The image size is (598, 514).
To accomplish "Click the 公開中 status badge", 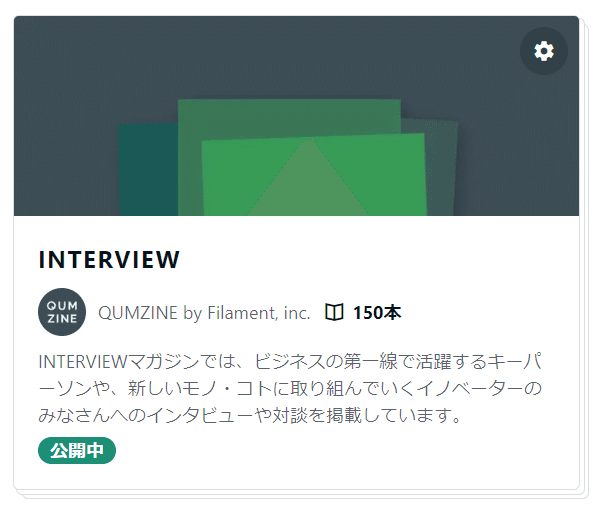I will [77, 450].
